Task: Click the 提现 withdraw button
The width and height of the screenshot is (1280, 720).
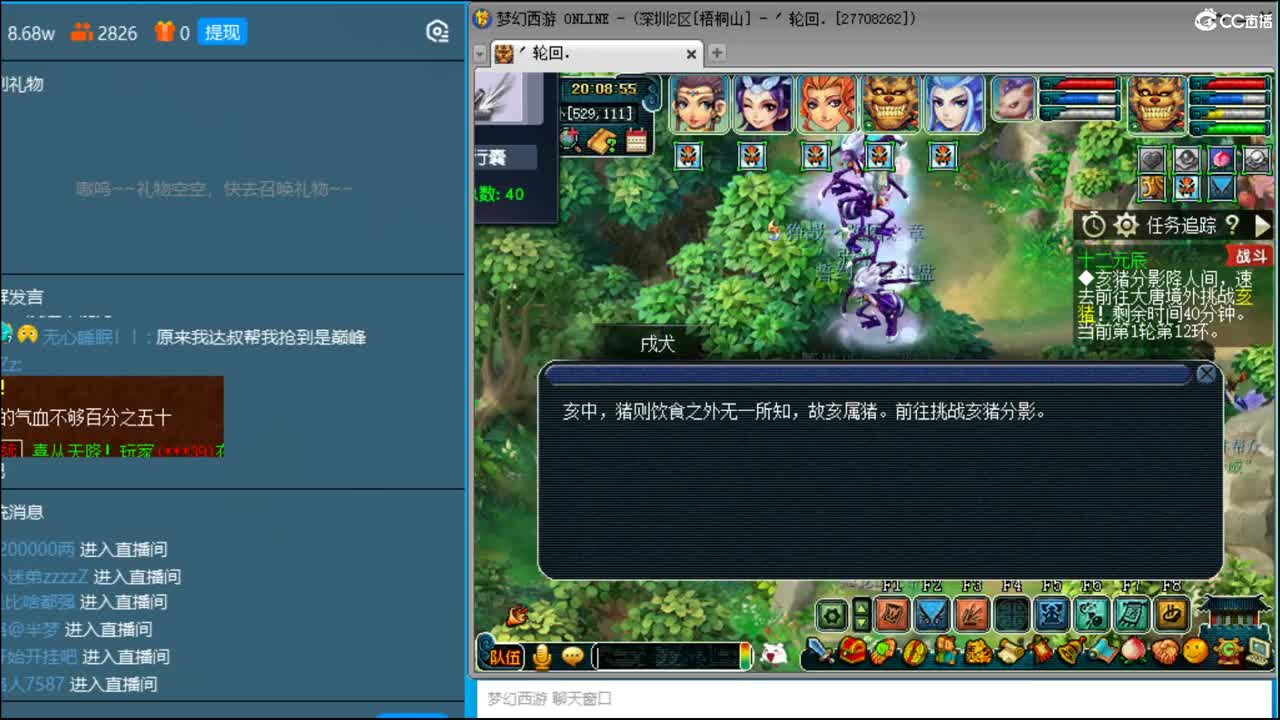Action: (x=221, y=32)
